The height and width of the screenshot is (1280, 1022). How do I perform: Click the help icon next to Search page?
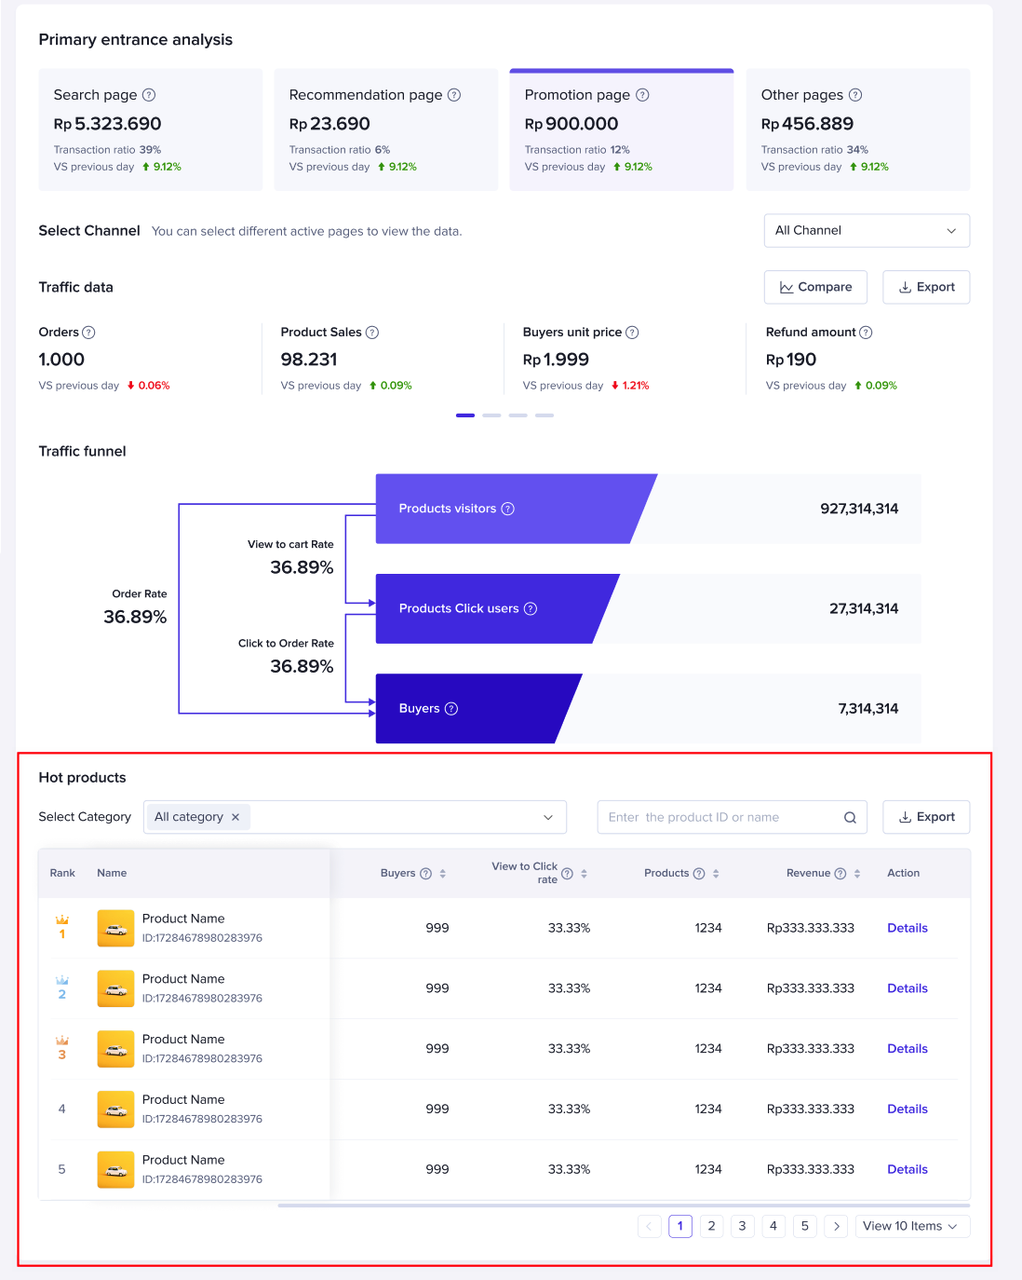[x=149, y=95]
